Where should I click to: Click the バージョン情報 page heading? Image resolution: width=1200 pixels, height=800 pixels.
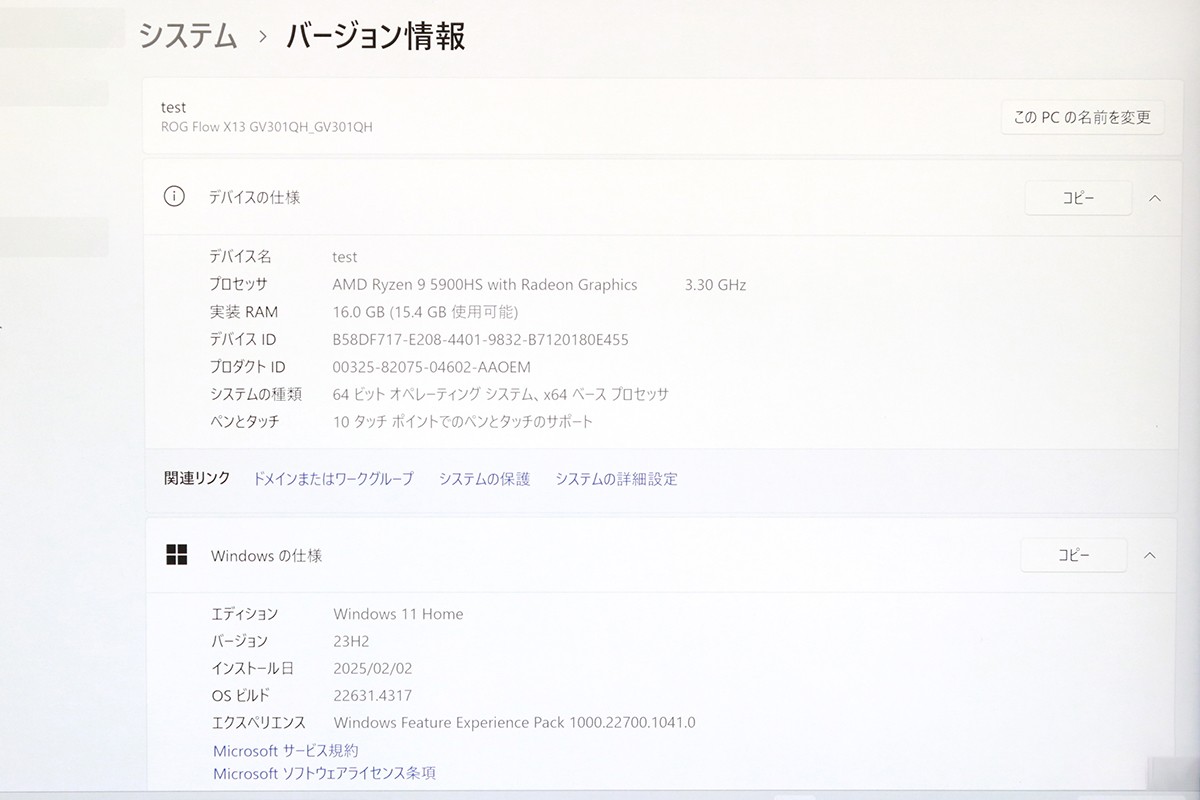[x=376, y=36]
